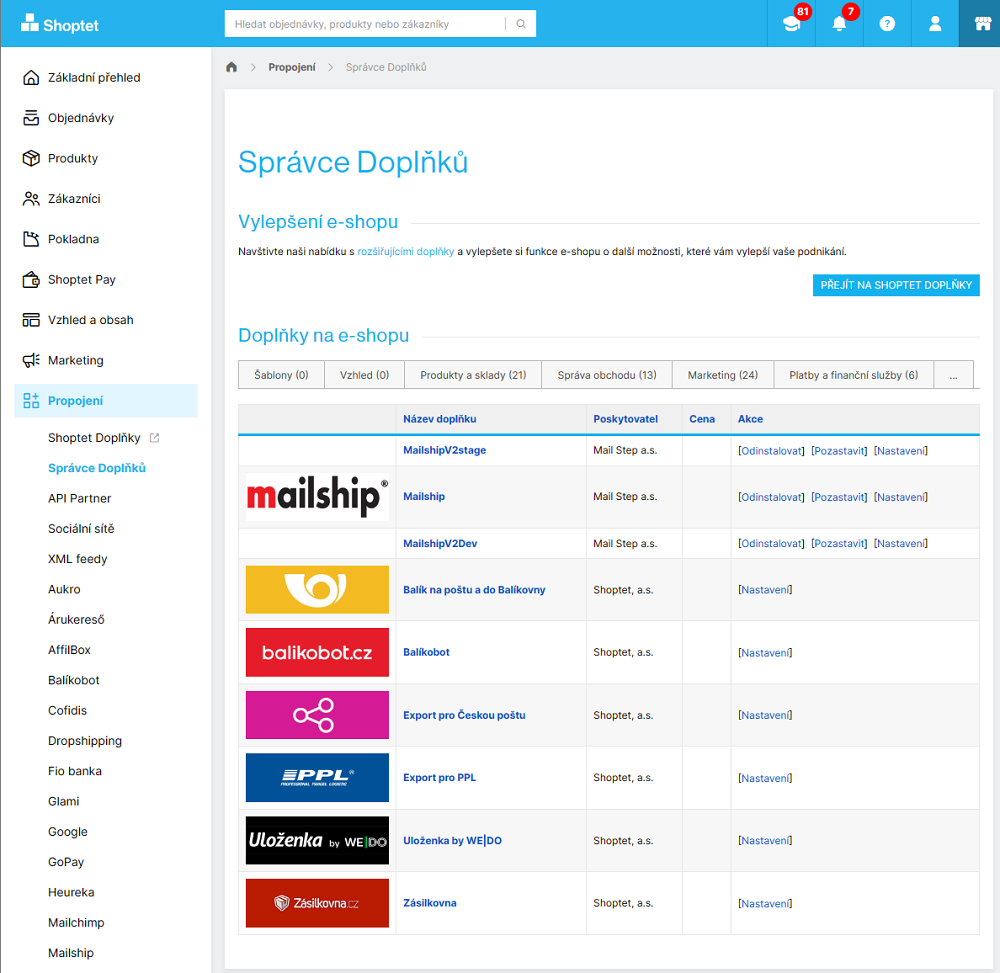Click the search magnifier icon
This screenshot has height=973, width=1000.
(520, 24)
